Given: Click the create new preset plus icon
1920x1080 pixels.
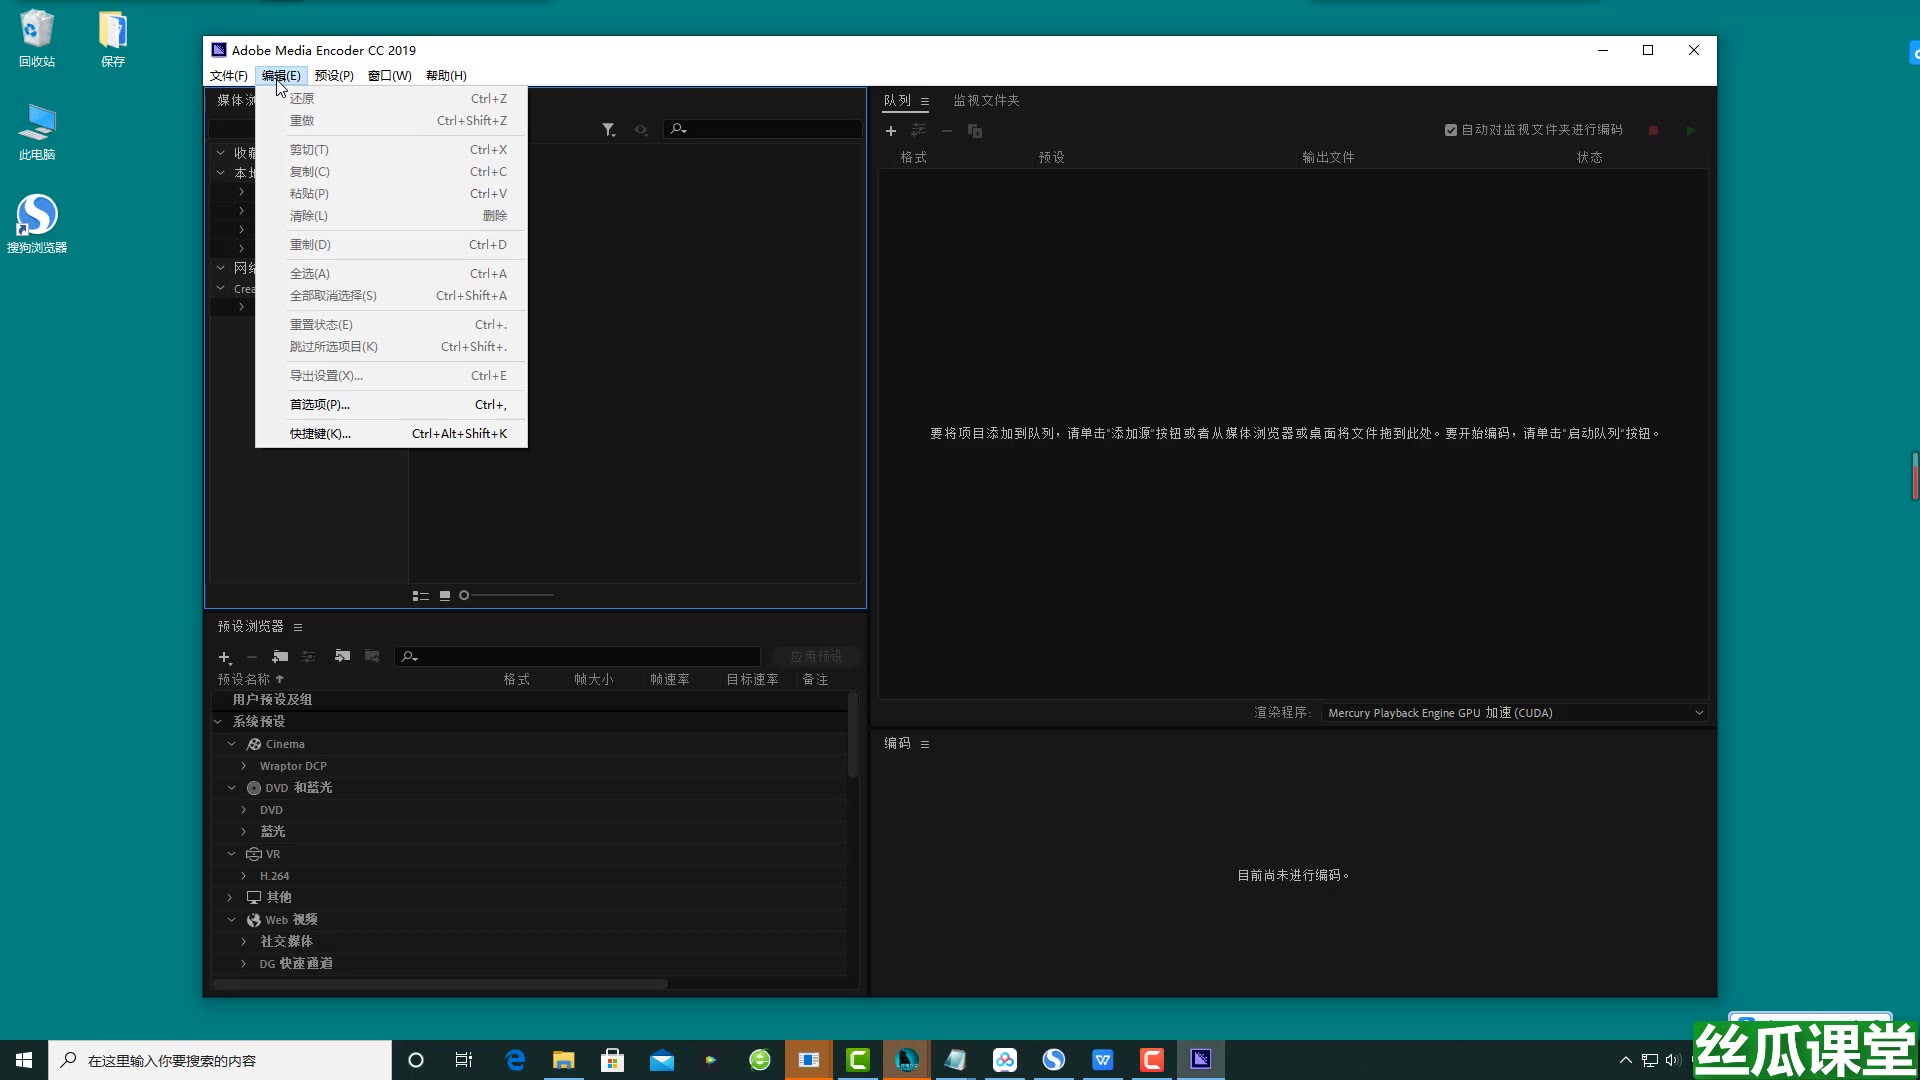Looking at the screenshot, I should (x=224, y=657).
